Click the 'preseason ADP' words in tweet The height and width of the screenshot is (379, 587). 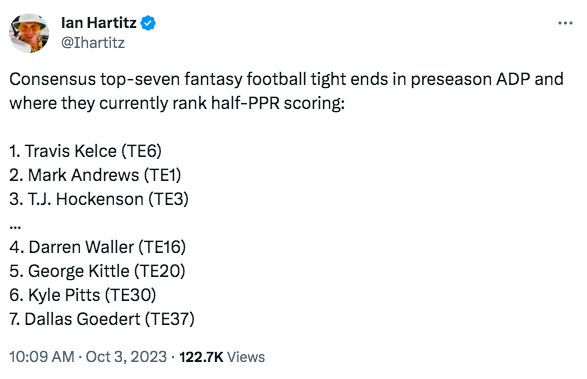point(471,80)
